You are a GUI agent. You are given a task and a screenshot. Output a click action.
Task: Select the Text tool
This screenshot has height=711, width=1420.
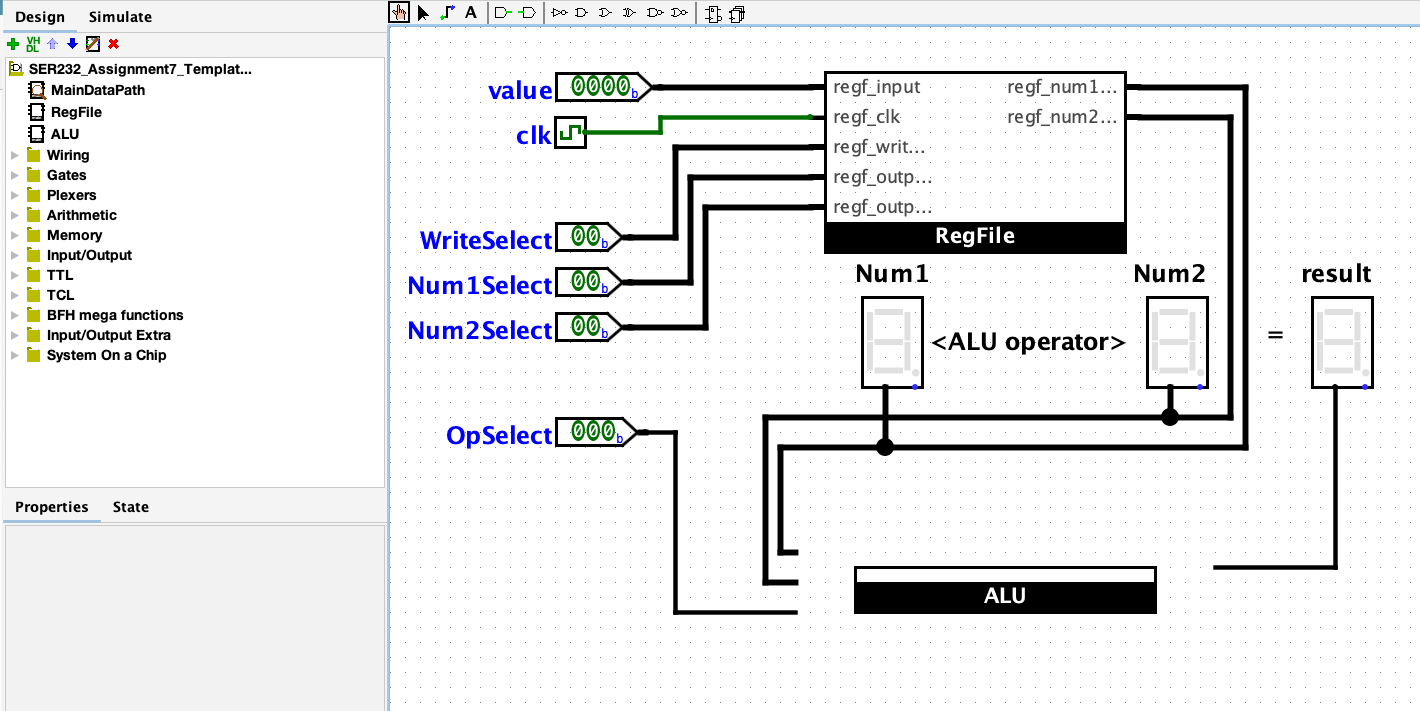tap(470, 12)
